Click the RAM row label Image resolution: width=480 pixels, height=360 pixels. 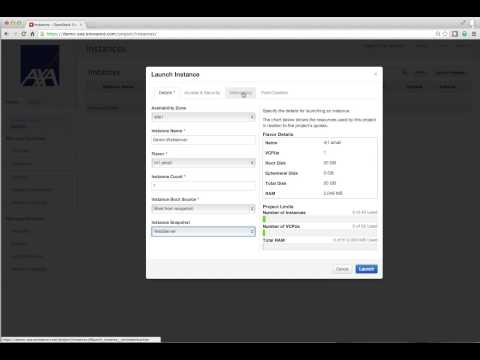coord(270,193)
